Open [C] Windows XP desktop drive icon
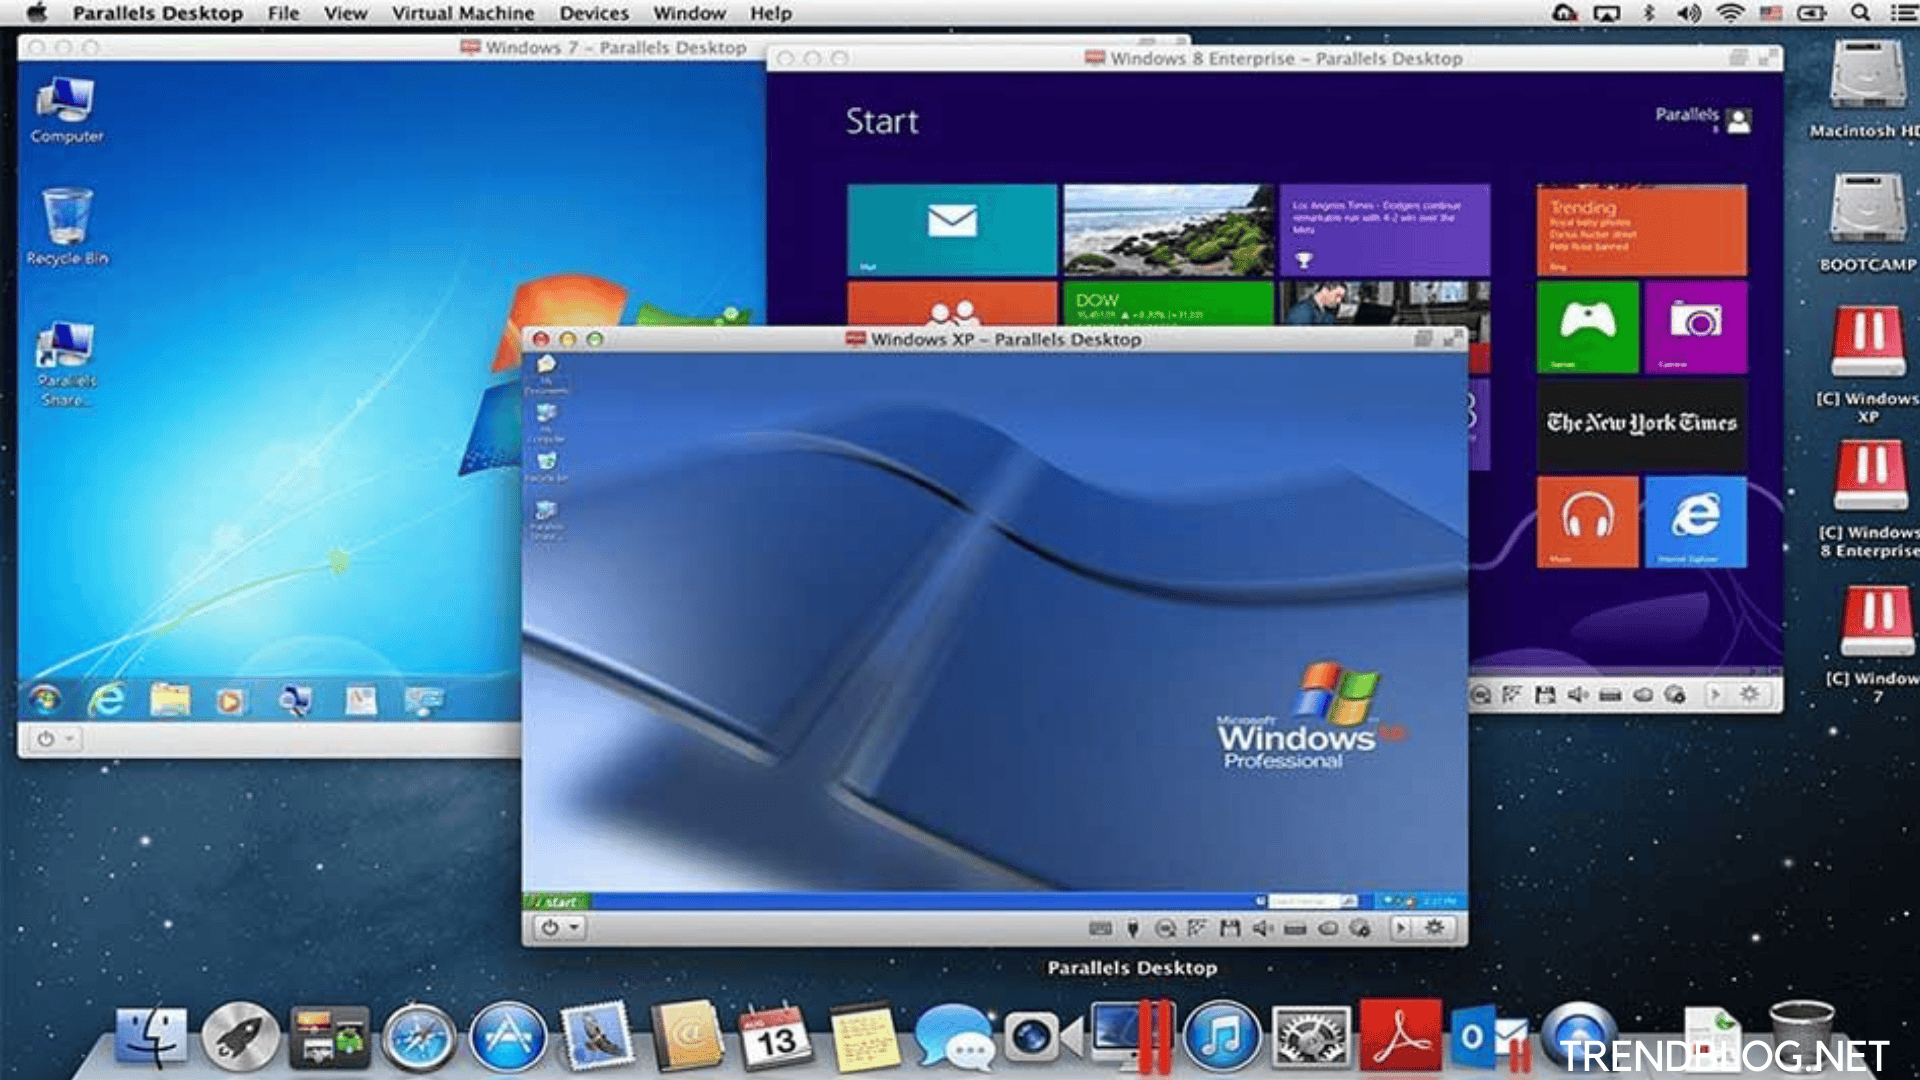1920x1080 pixels. pyautogui.click(x=1868, y=364)
